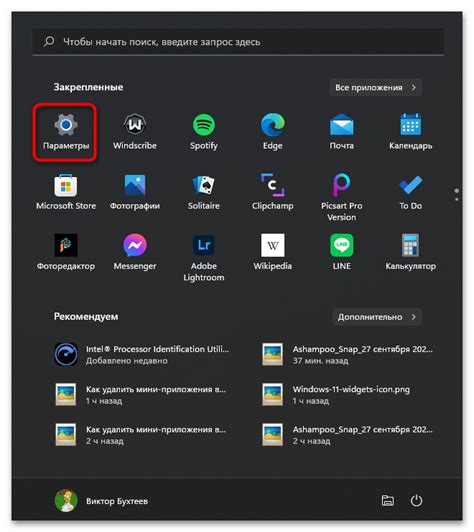Launch Microsoft Edge browser
This screenshot has height=532, width=474.
click(x=272, y=132)
